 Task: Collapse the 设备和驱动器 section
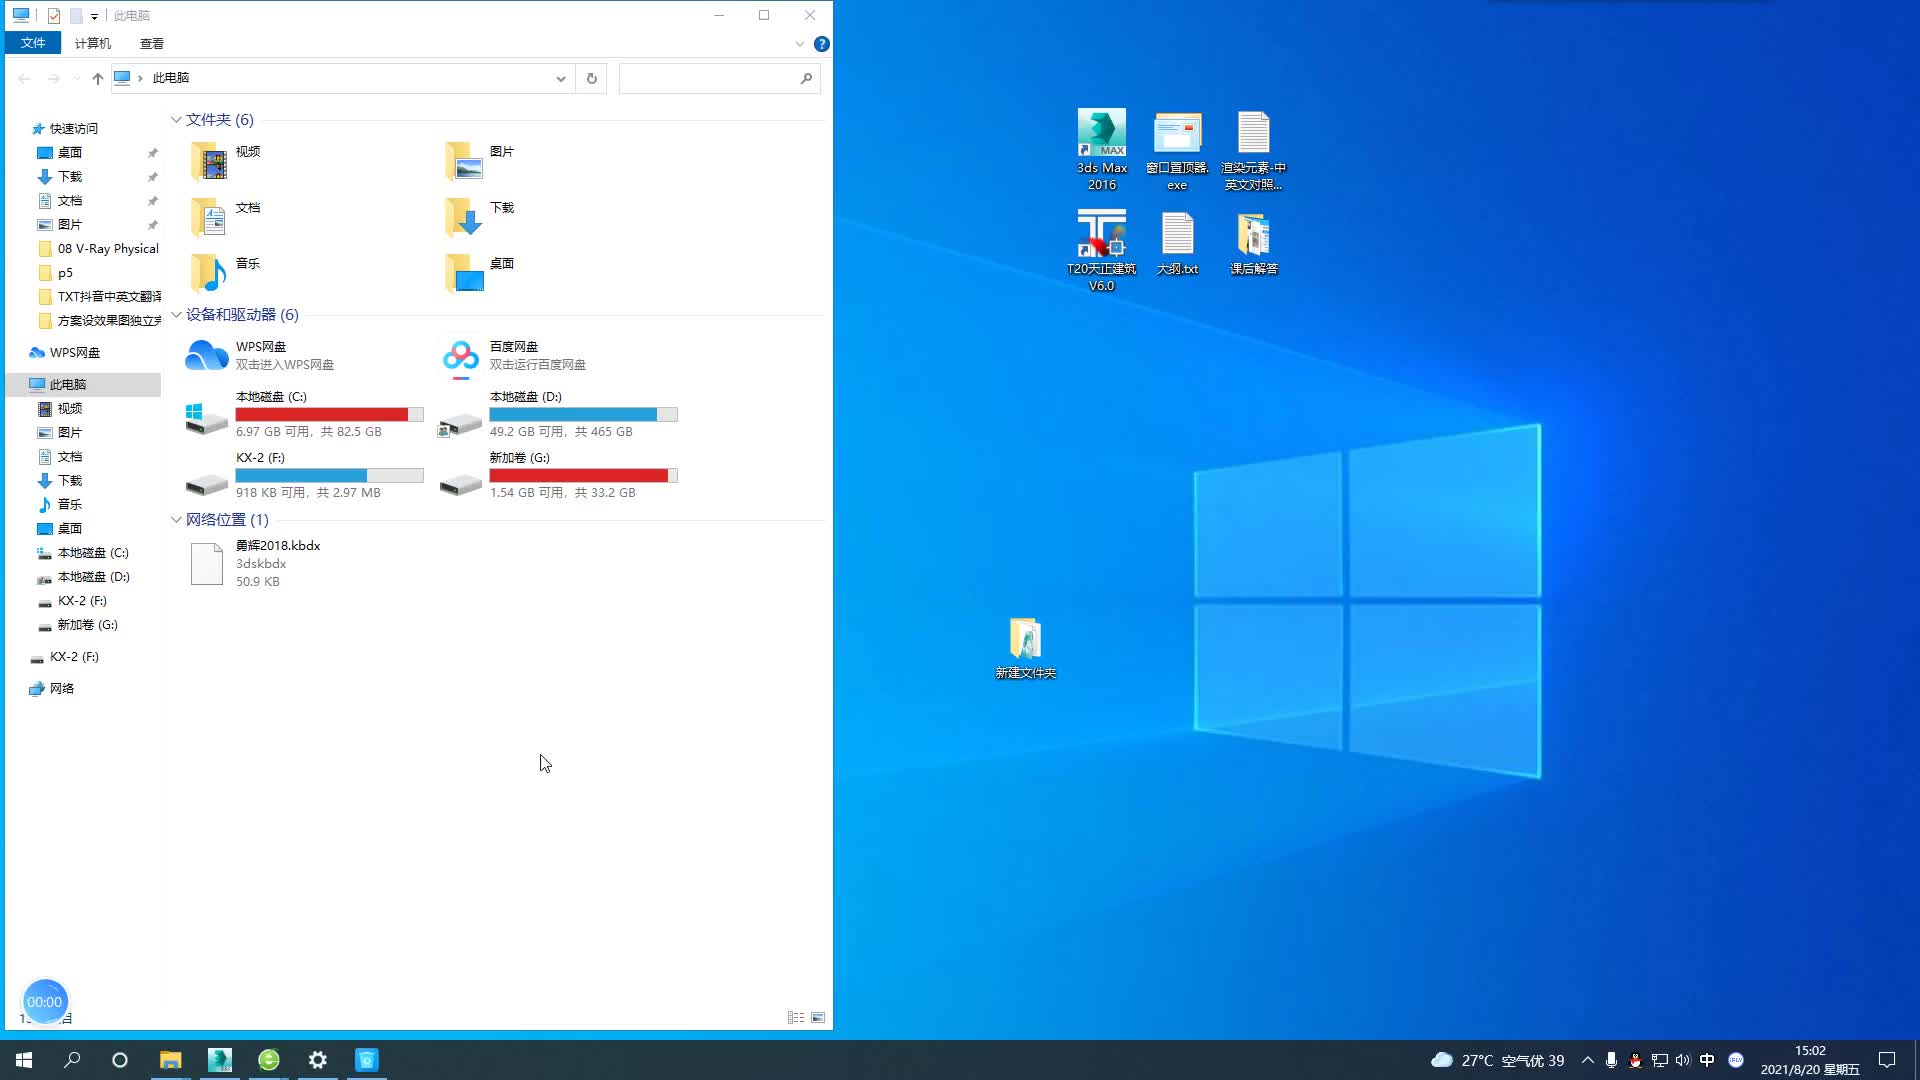[177, 315]
